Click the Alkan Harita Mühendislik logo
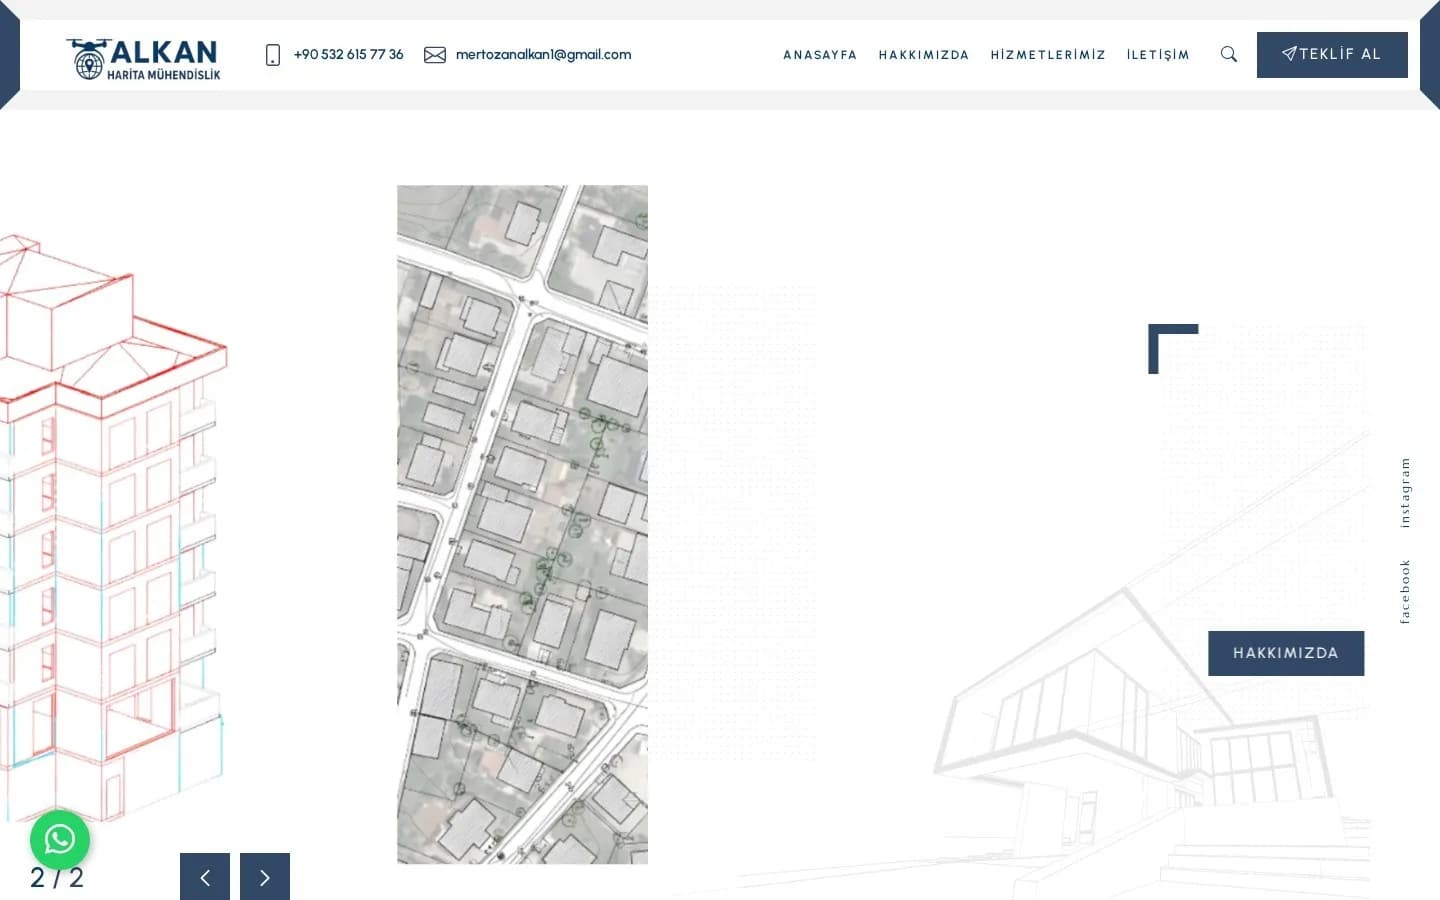Viewport: 1440px width, 900px height. [143, 59]
